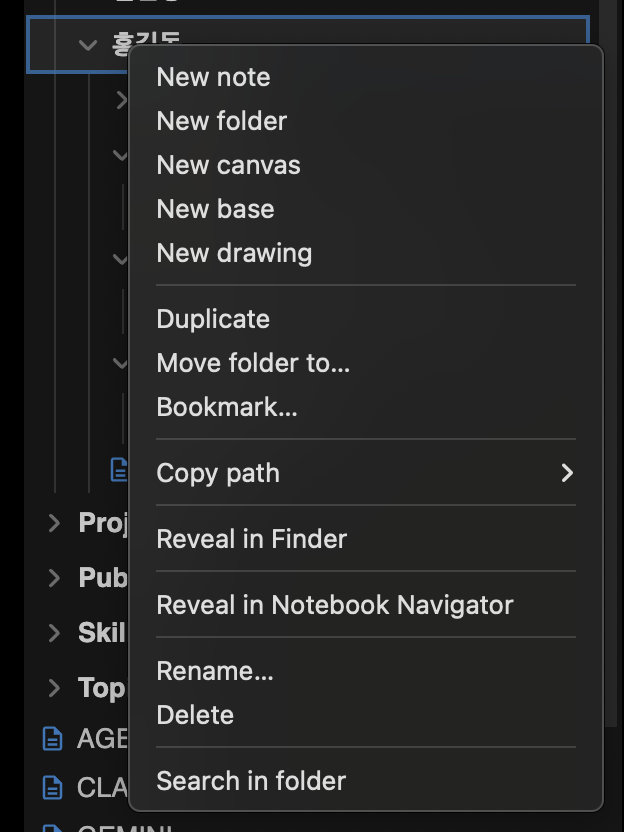Collapse the 홍길동 folder chevron

(88, 43)
